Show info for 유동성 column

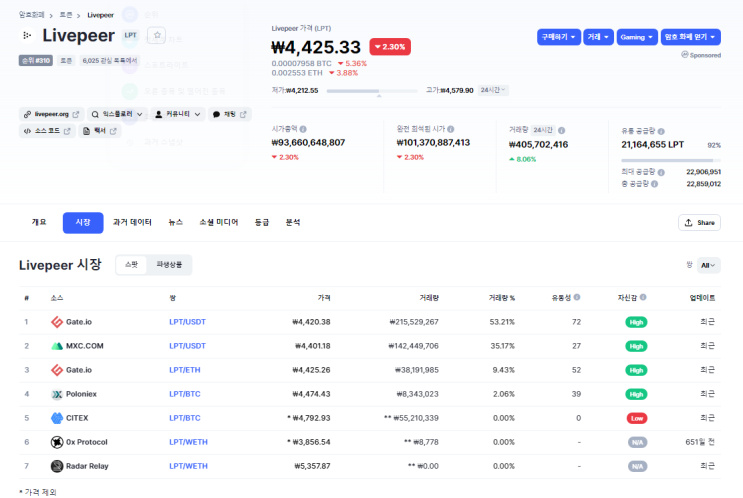pos(577,297)
